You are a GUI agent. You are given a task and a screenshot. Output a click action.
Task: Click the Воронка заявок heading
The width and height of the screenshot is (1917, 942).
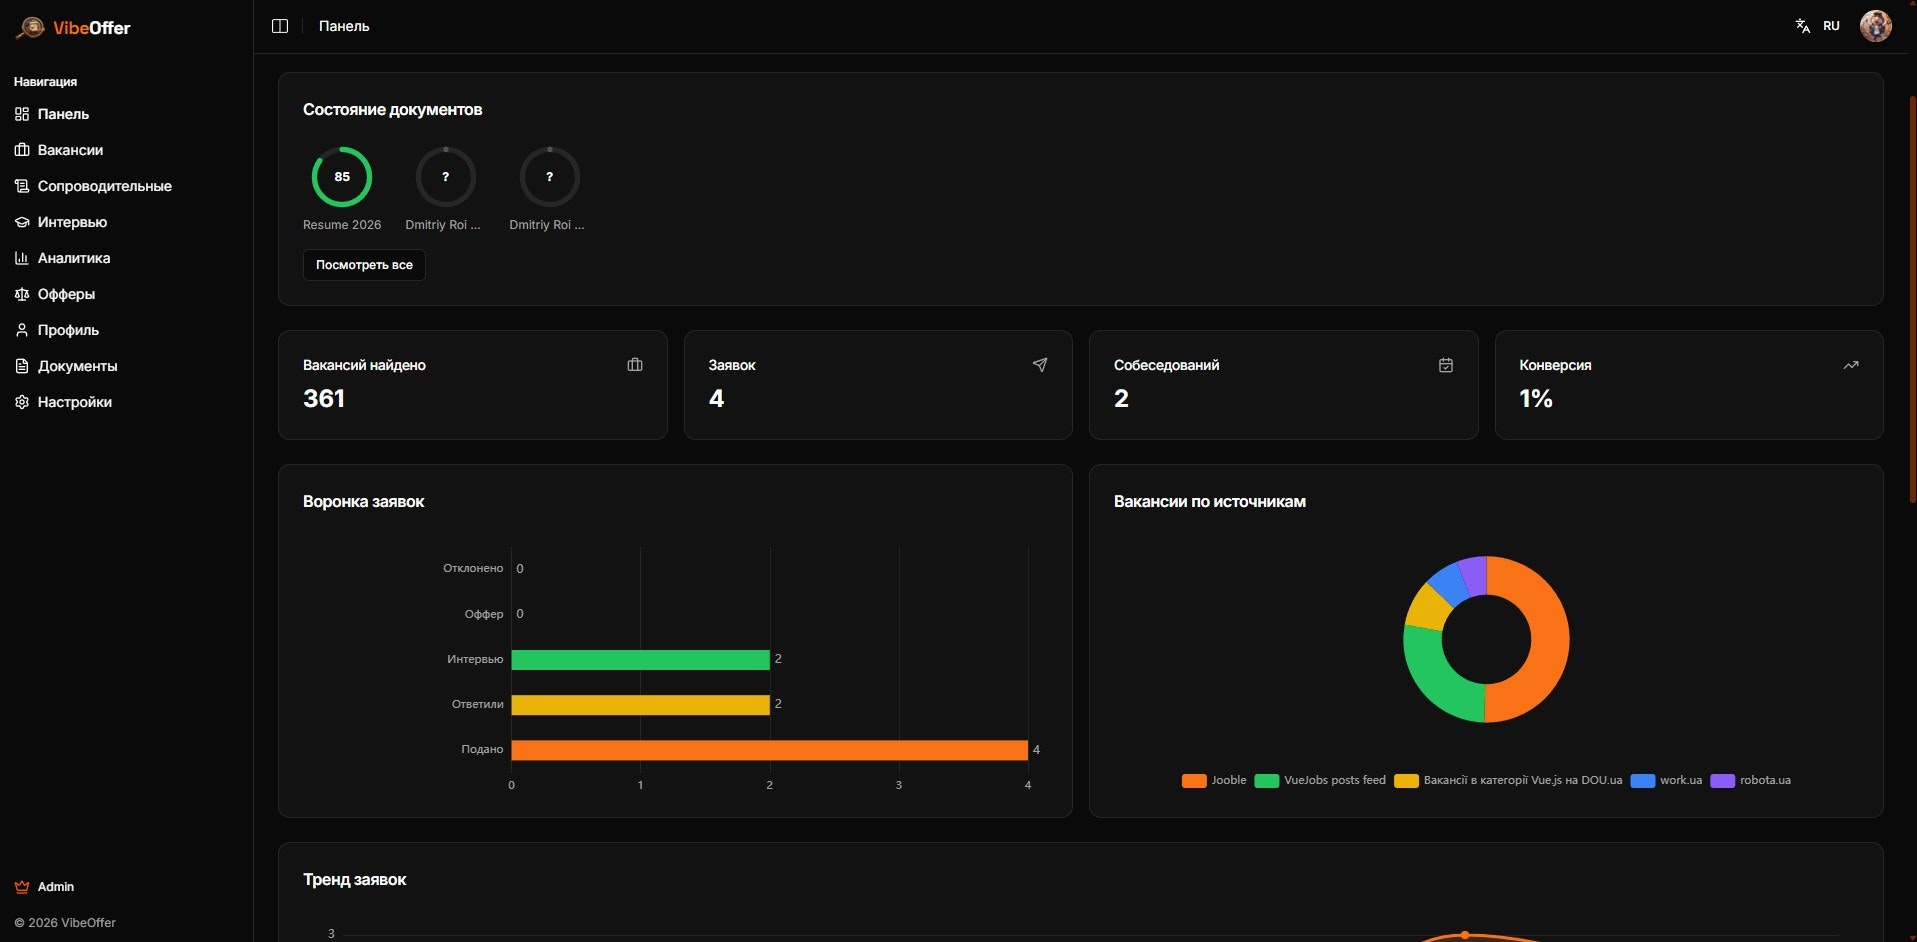pyautogui.click(x=363, y=502)
